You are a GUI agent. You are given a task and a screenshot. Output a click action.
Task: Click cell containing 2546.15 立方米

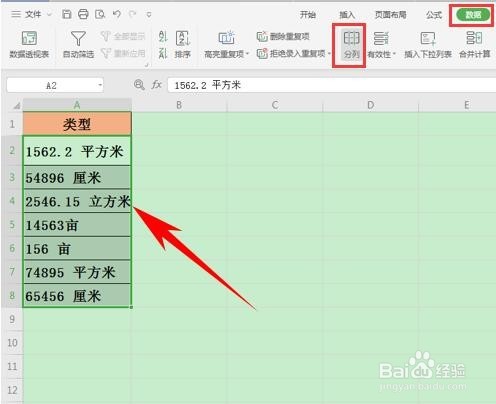(x=77, y=201)
